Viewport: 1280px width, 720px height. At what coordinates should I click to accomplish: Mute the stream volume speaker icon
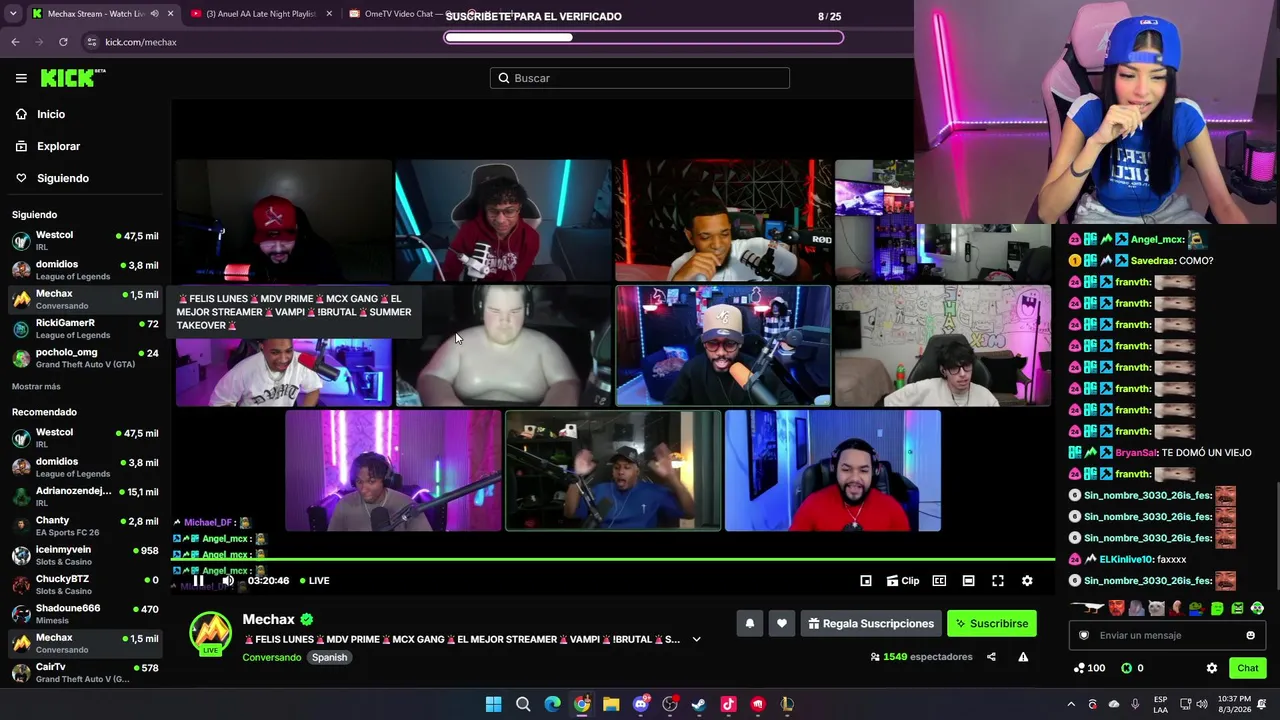(x=228, y=581)
